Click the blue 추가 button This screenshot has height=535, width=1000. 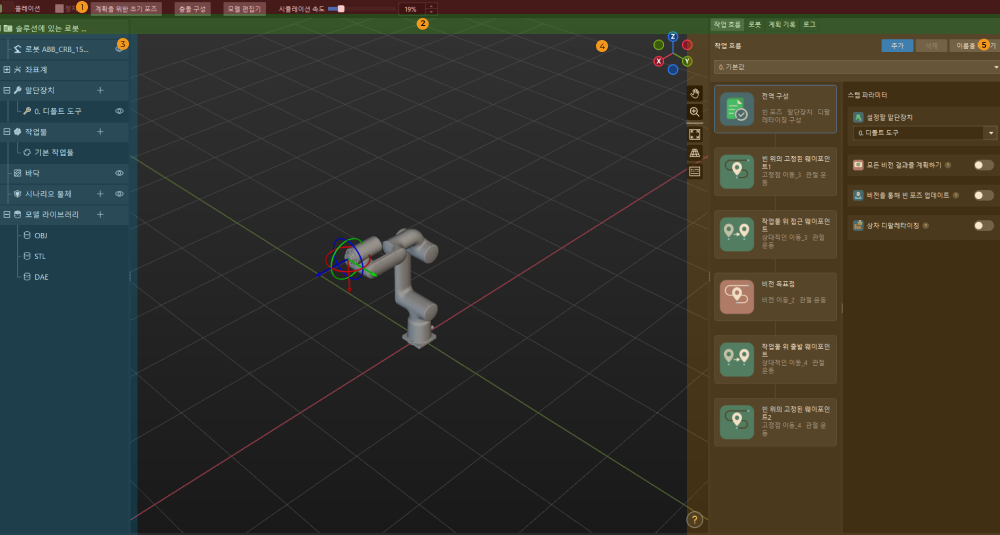pyautogui.click(x=897, y=46)
